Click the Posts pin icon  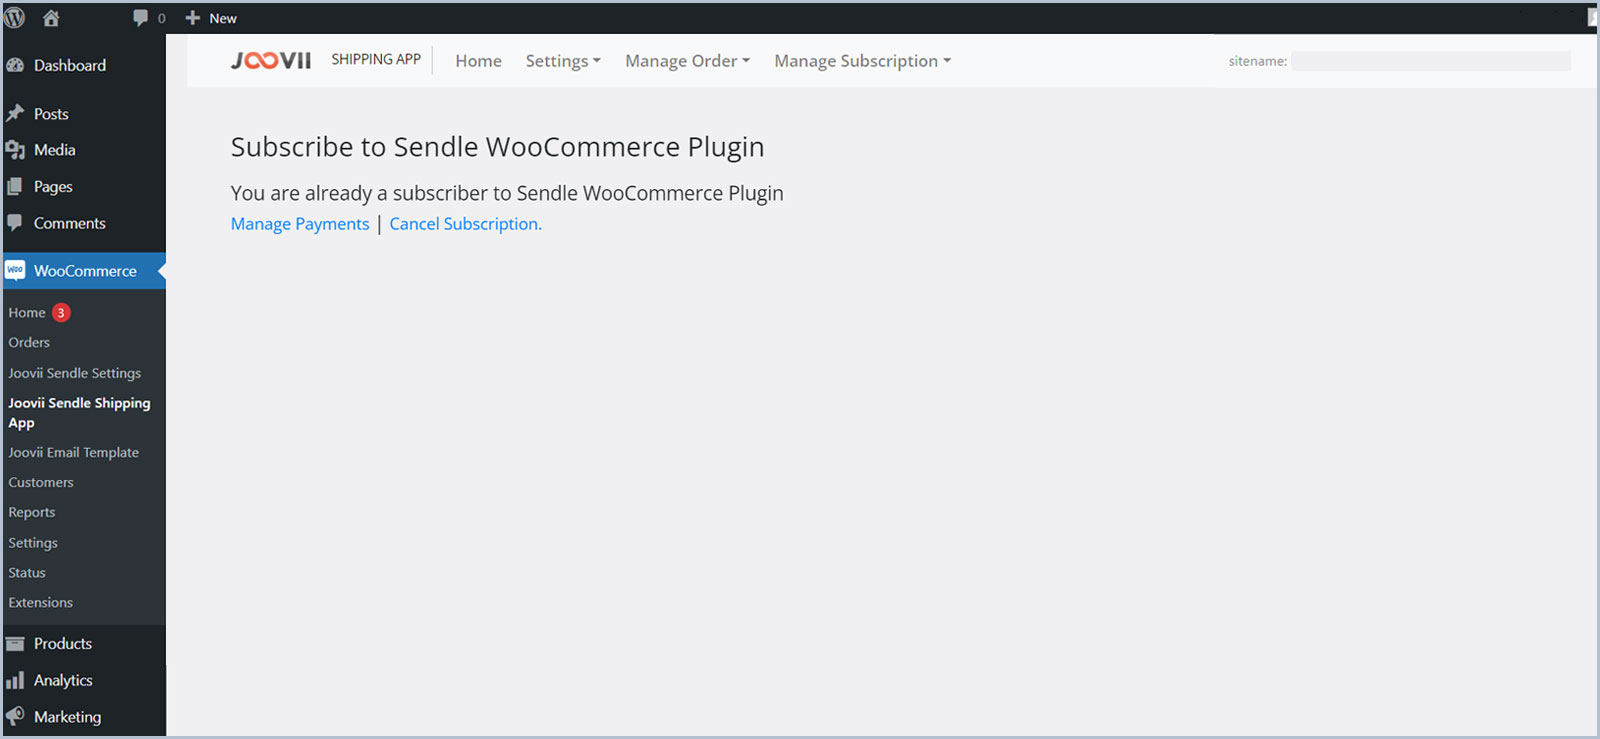[x=15, y=114]
